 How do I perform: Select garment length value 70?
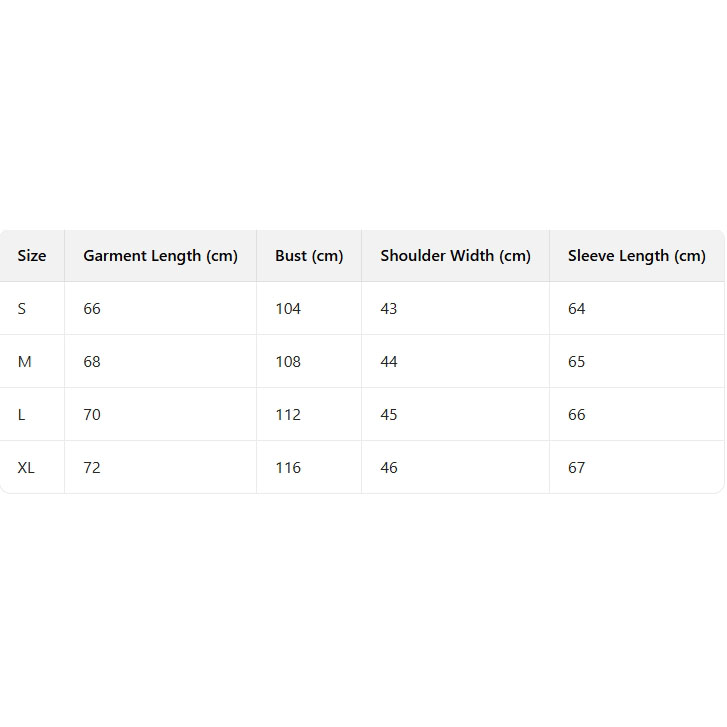[x=92, y=415]
